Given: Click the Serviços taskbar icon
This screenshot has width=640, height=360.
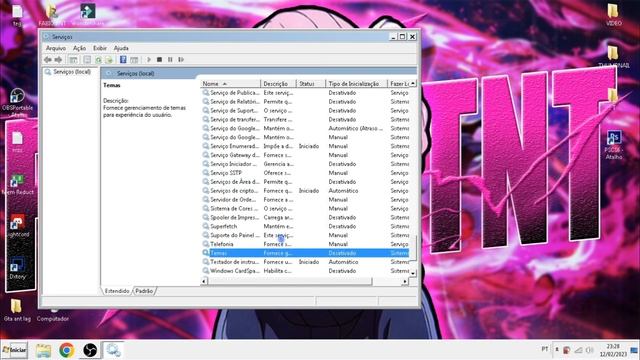Looking at the screenshot, I should click(x=113, y=350).
